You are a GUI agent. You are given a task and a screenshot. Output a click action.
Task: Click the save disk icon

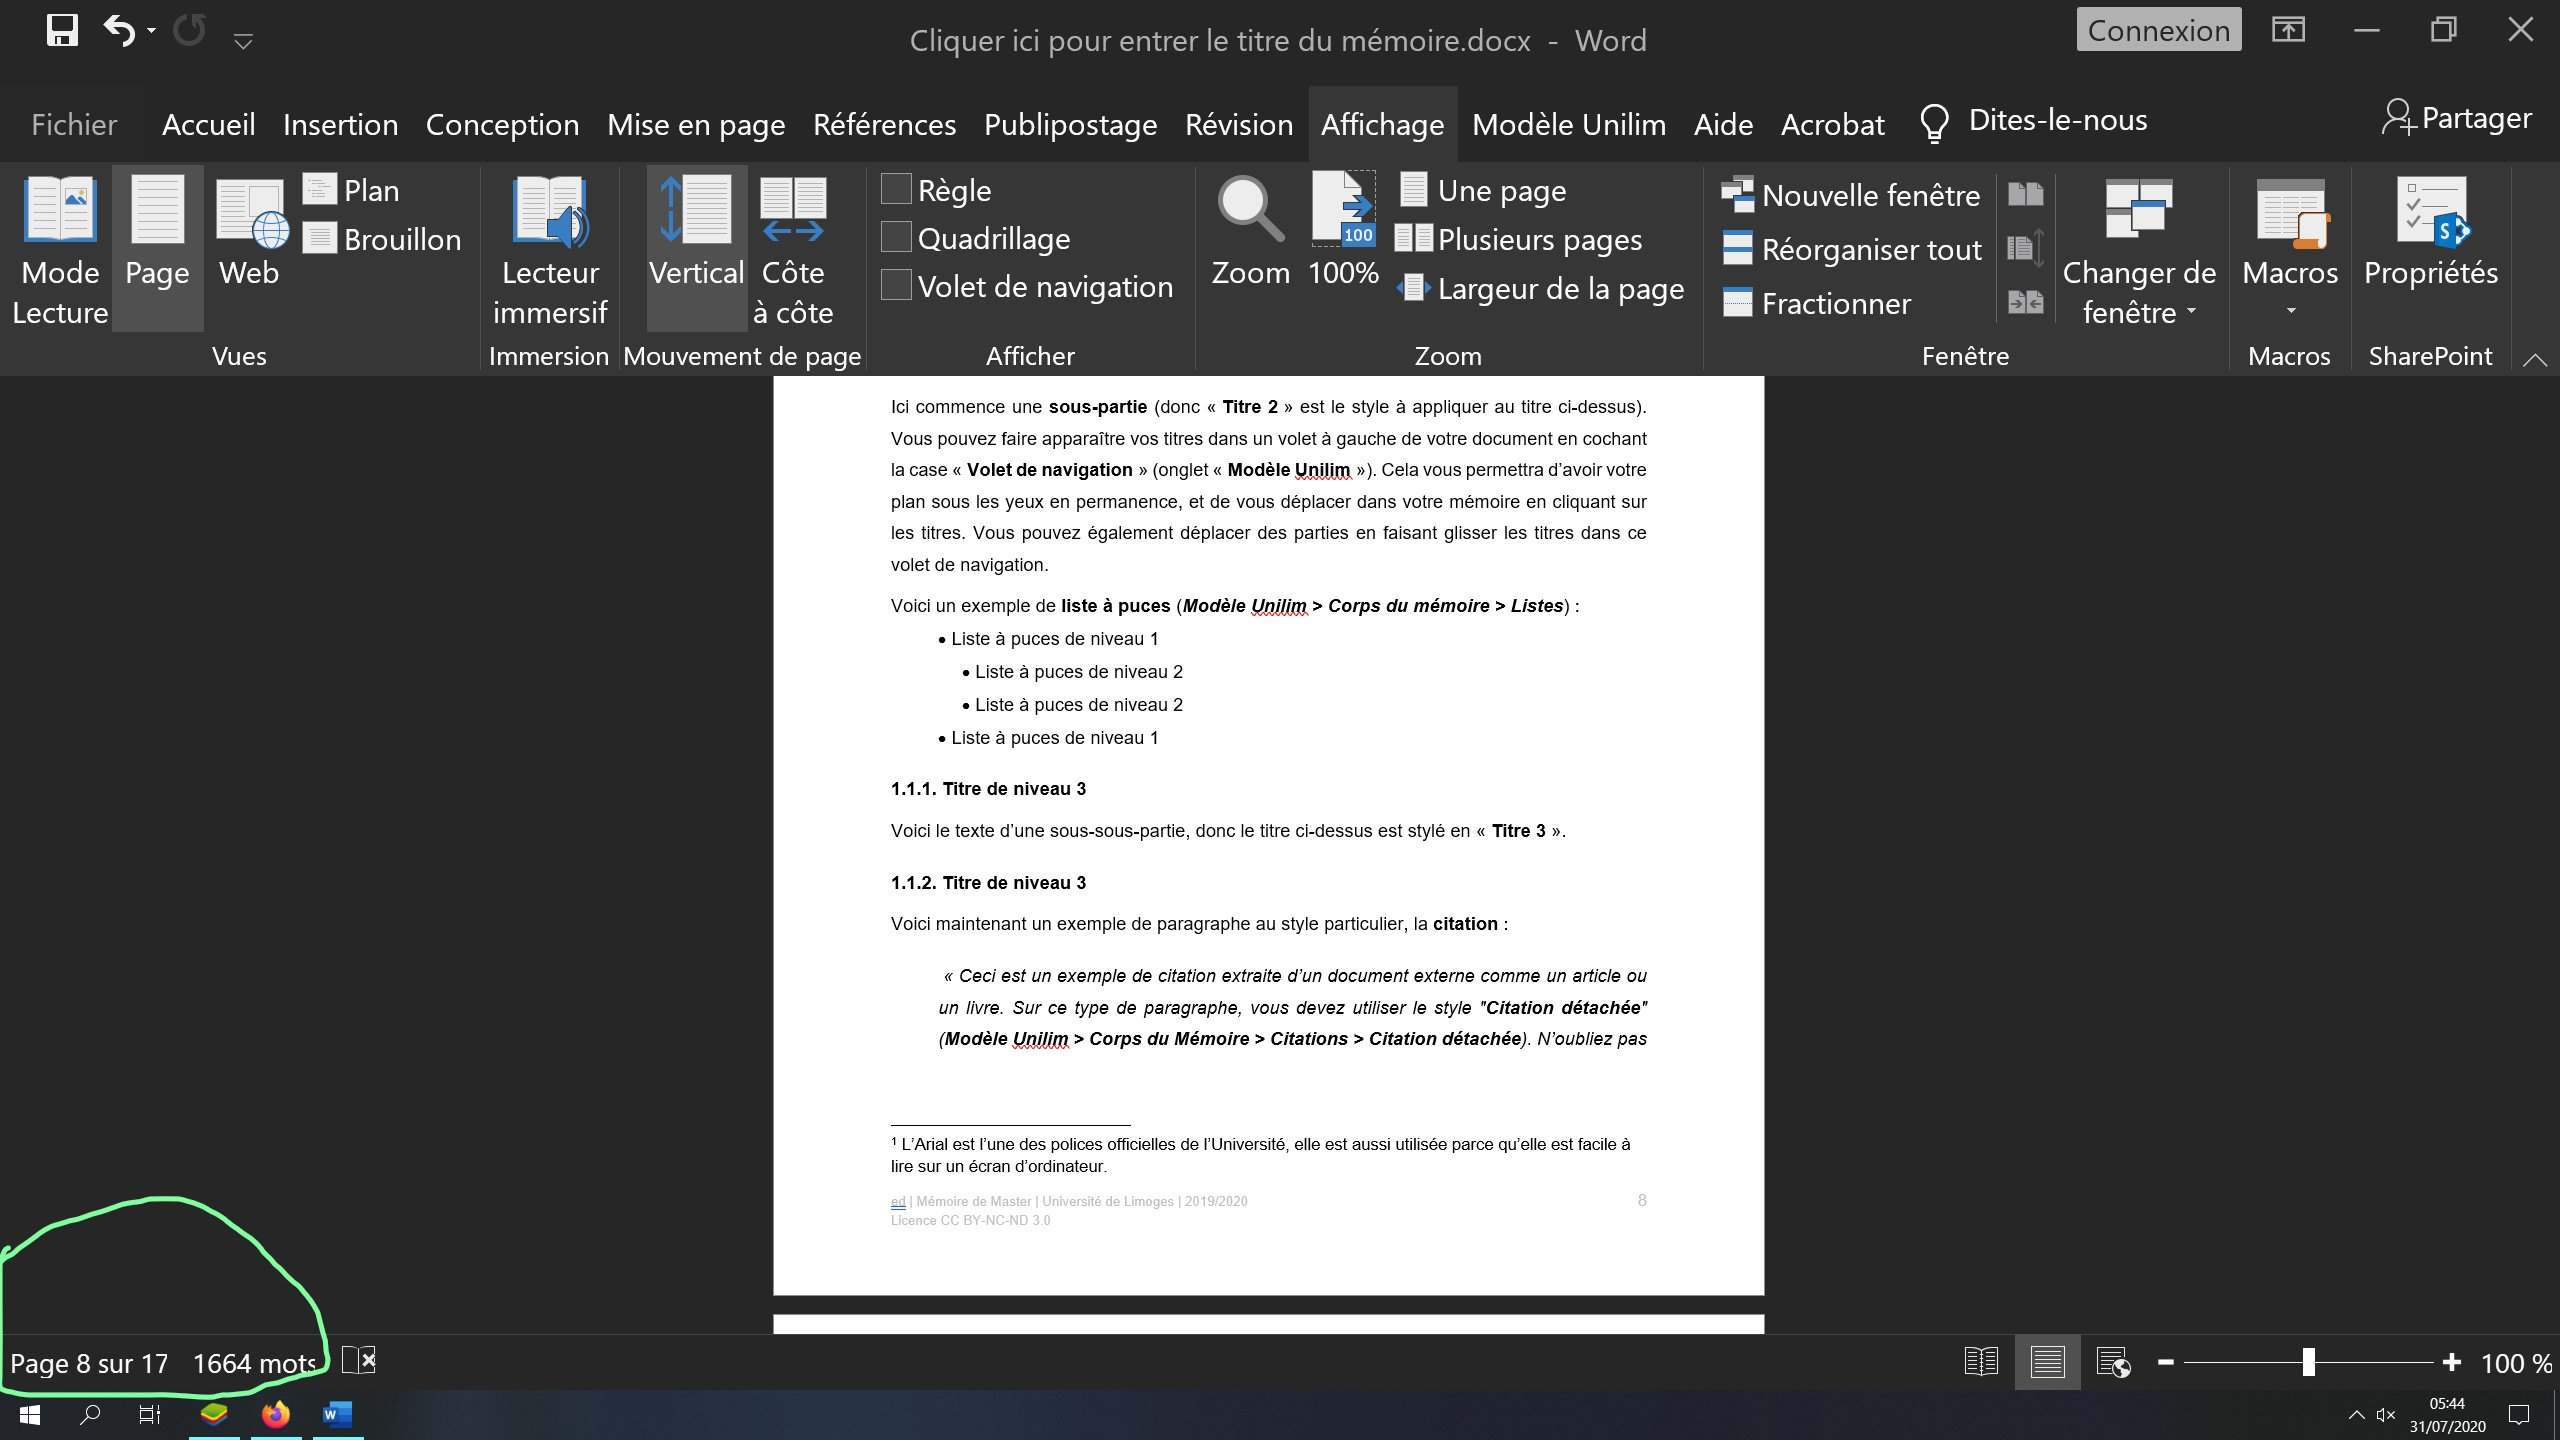(x=62, y=31)
